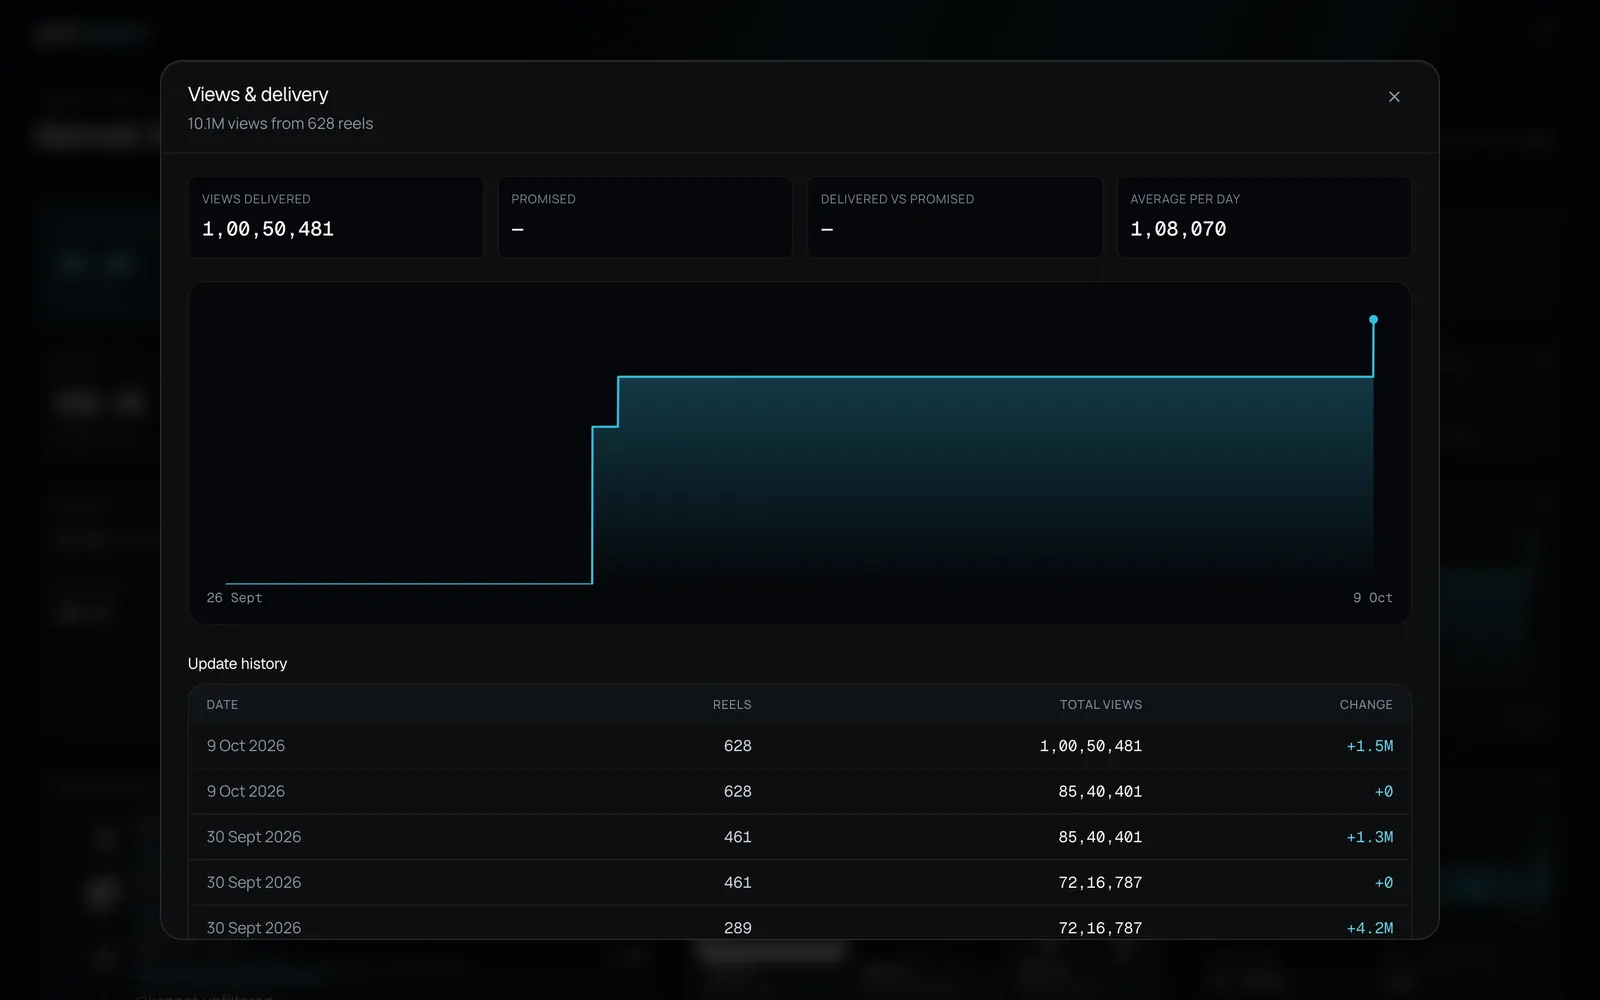
Task: Click the 26 Sept chart axis label
Action: tap(234, 598)
